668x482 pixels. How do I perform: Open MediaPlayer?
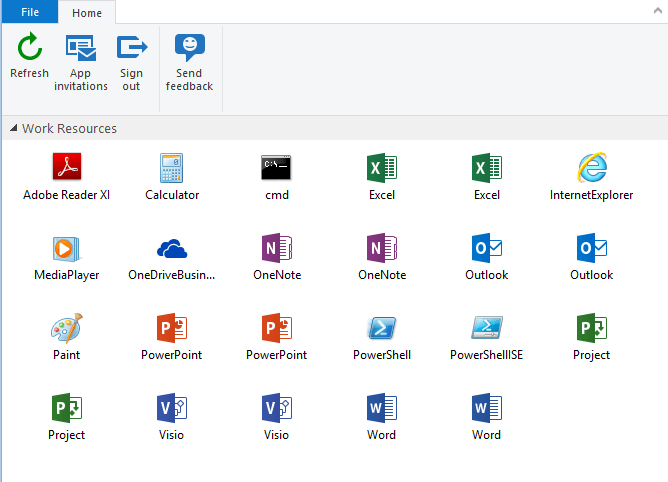(x=66, y=257)
